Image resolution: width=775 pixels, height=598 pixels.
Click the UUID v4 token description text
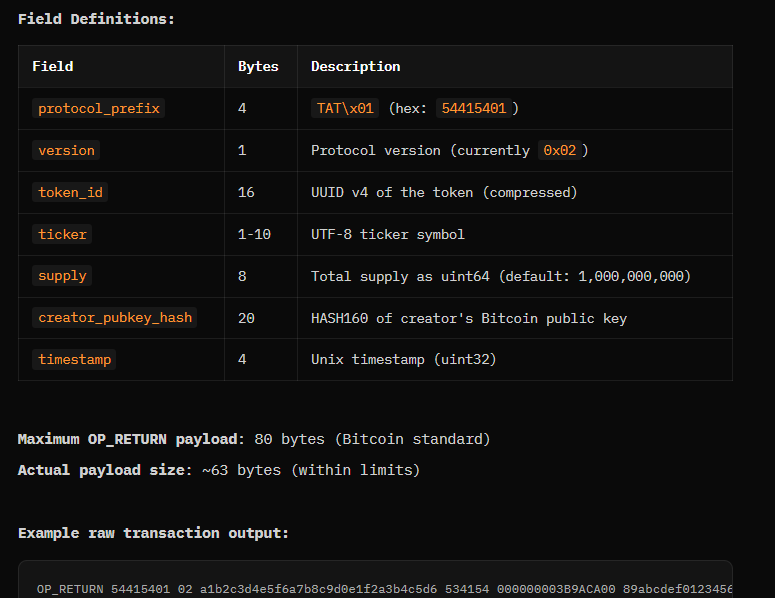point(444,192)
